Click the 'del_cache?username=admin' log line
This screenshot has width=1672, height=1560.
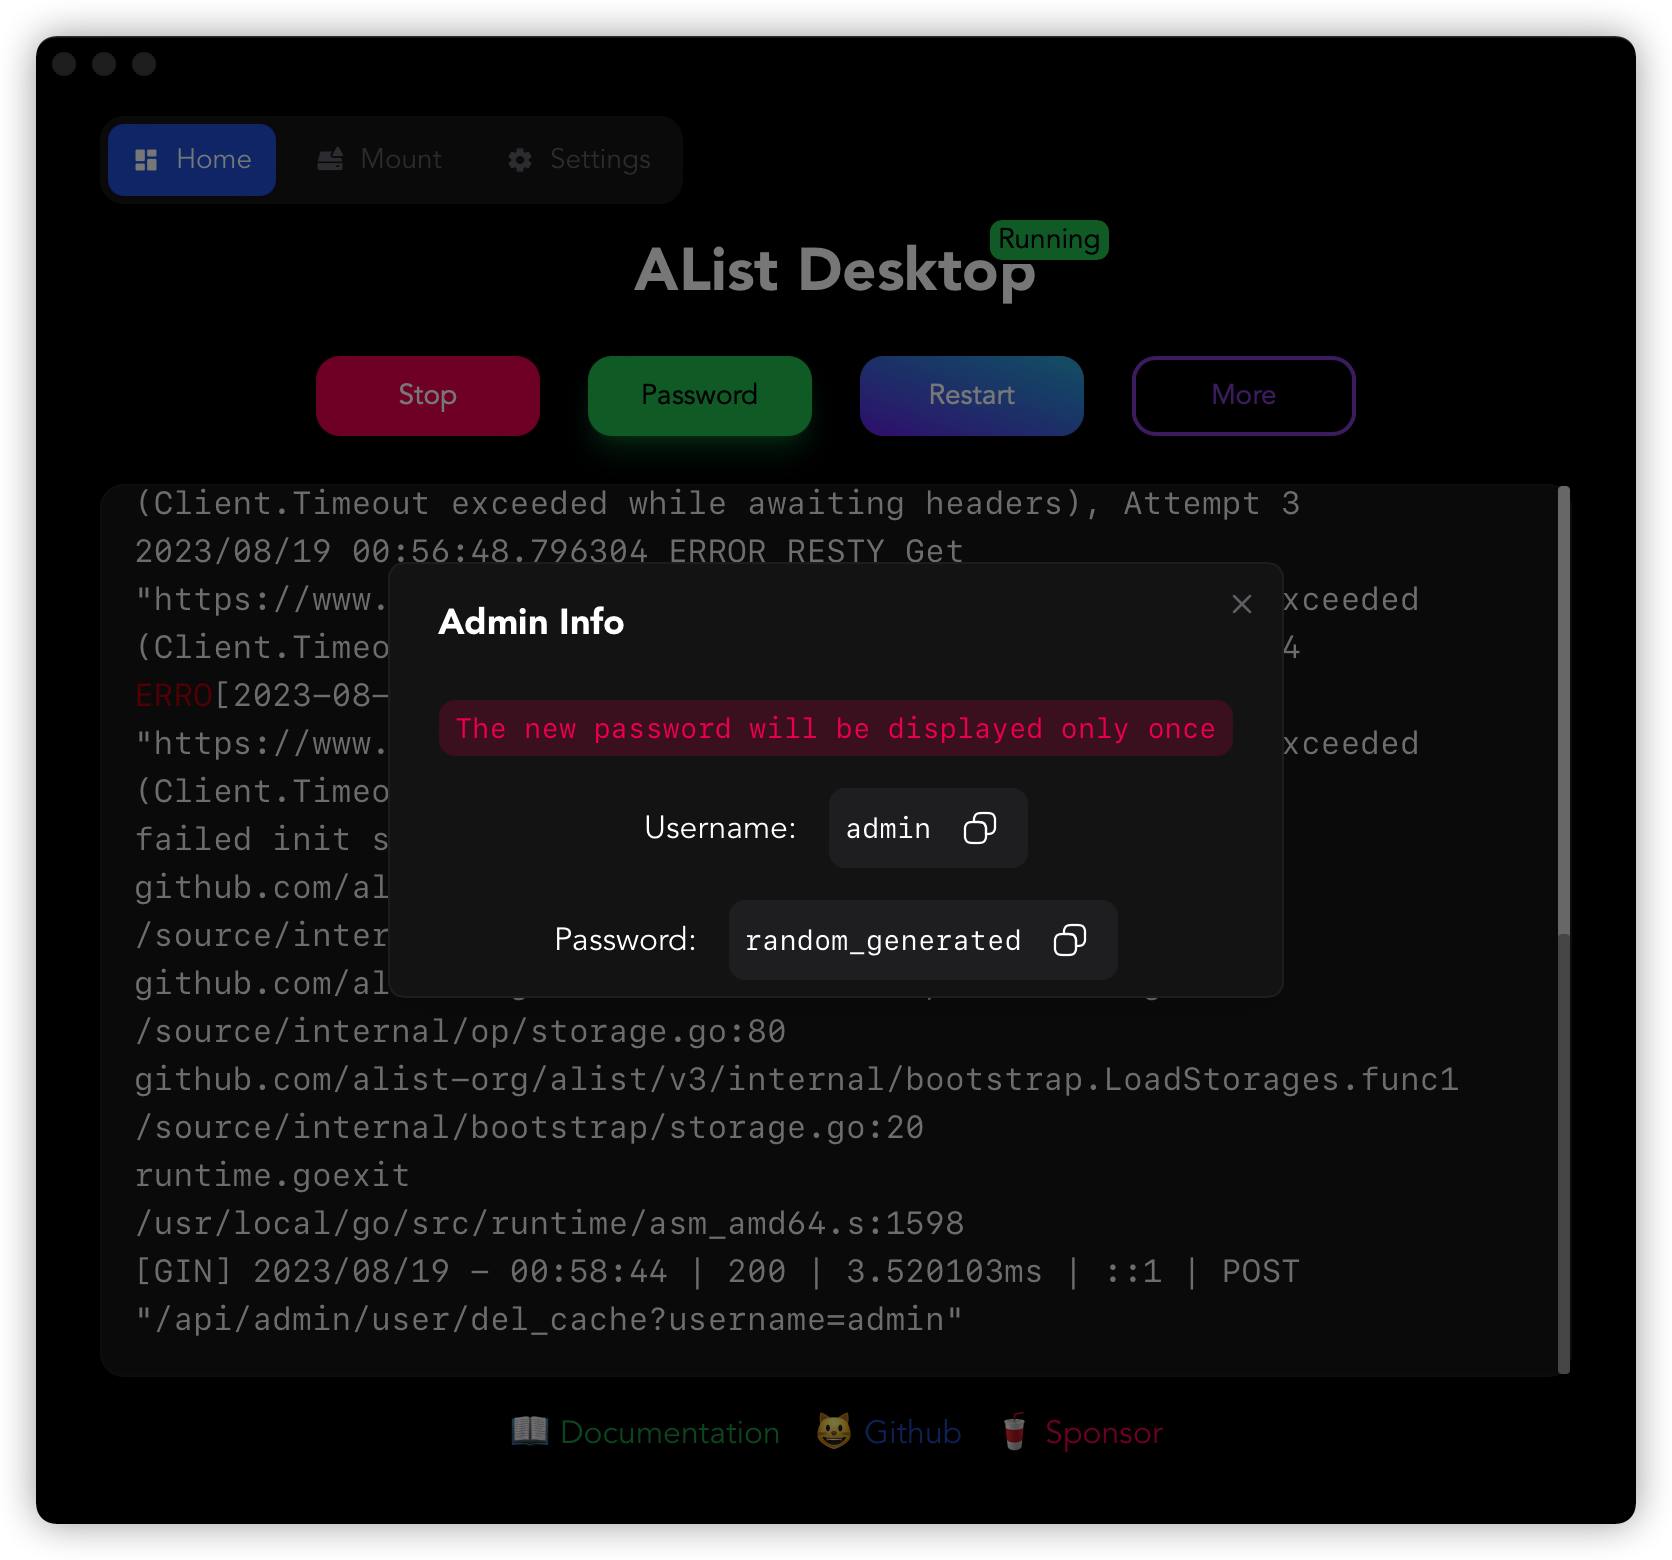(x=549, y=1319)
